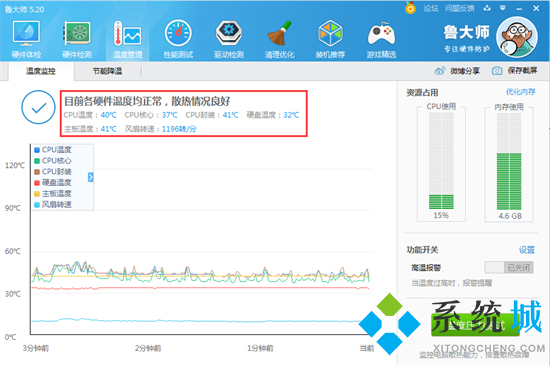Click the 硬盘温度 32℃ value

click(291, 115)
